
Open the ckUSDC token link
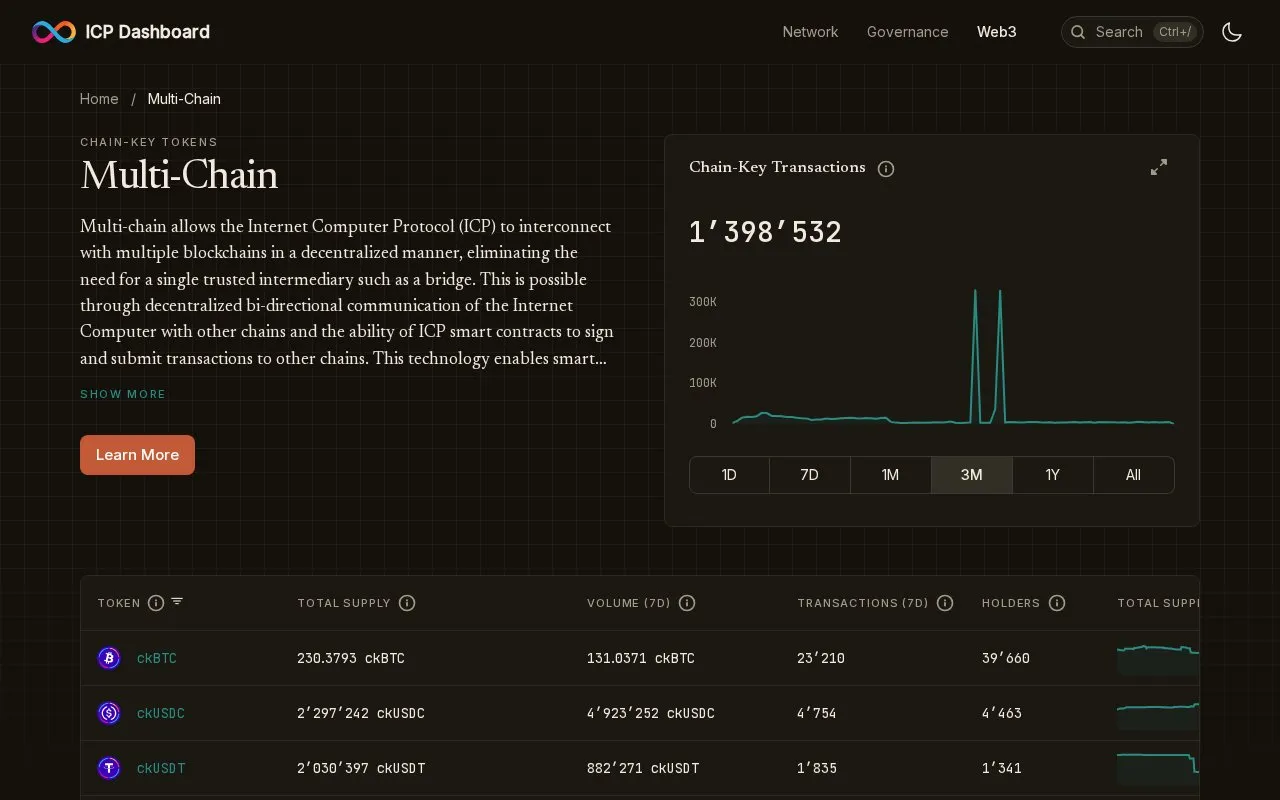point(161,713)
